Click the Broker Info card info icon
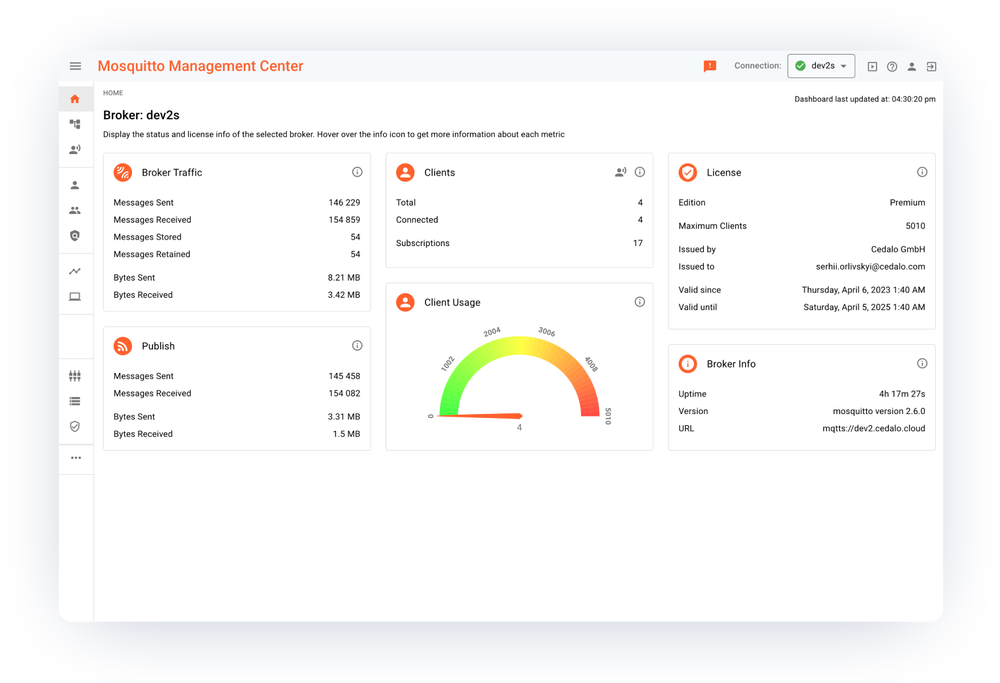 pos(922,364)
